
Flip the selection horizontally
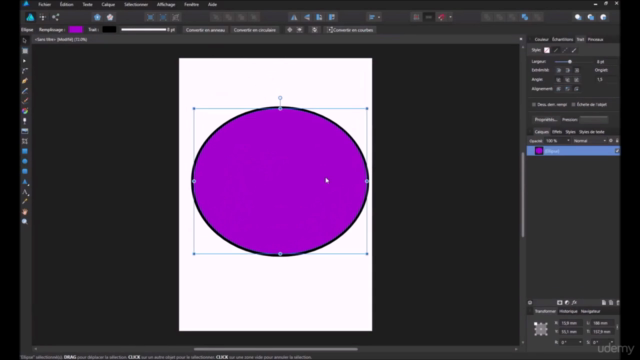coord(294,17)
